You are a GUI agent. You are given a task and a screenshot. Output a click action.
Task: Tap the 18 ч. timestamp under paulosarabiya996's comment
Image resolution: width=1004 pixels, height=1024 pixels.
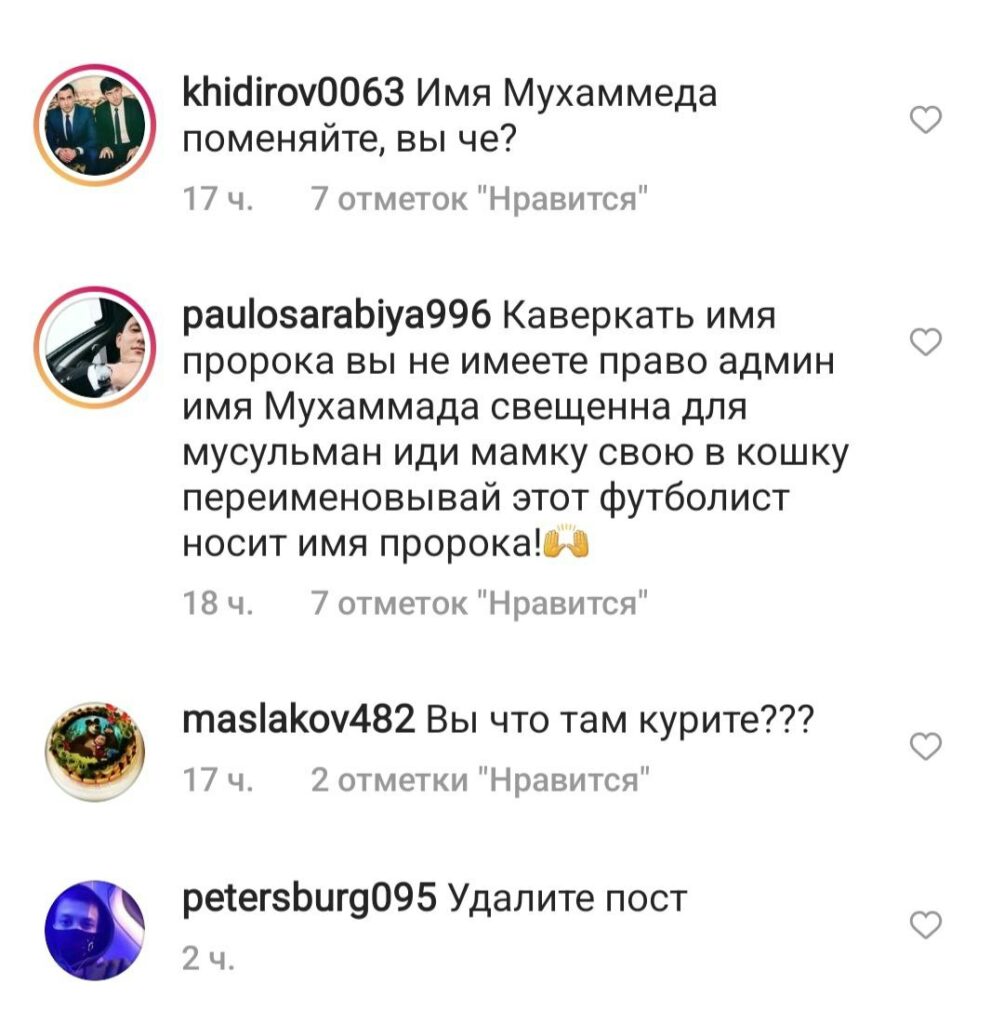218,603
